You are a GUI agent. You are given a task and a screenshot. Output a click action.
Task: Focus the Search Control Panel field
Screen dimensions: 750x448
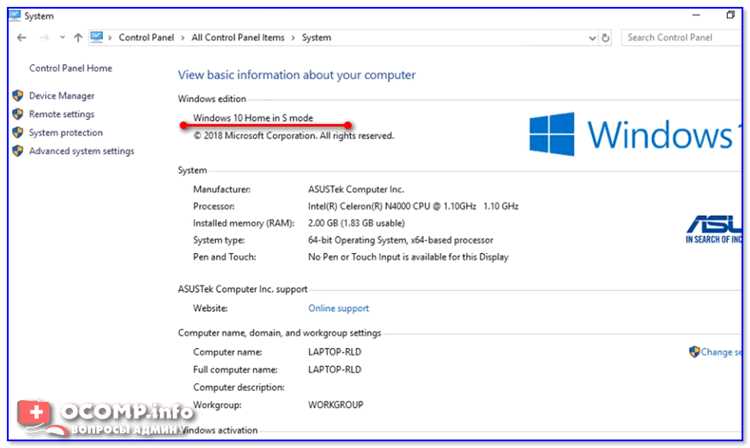682,37
